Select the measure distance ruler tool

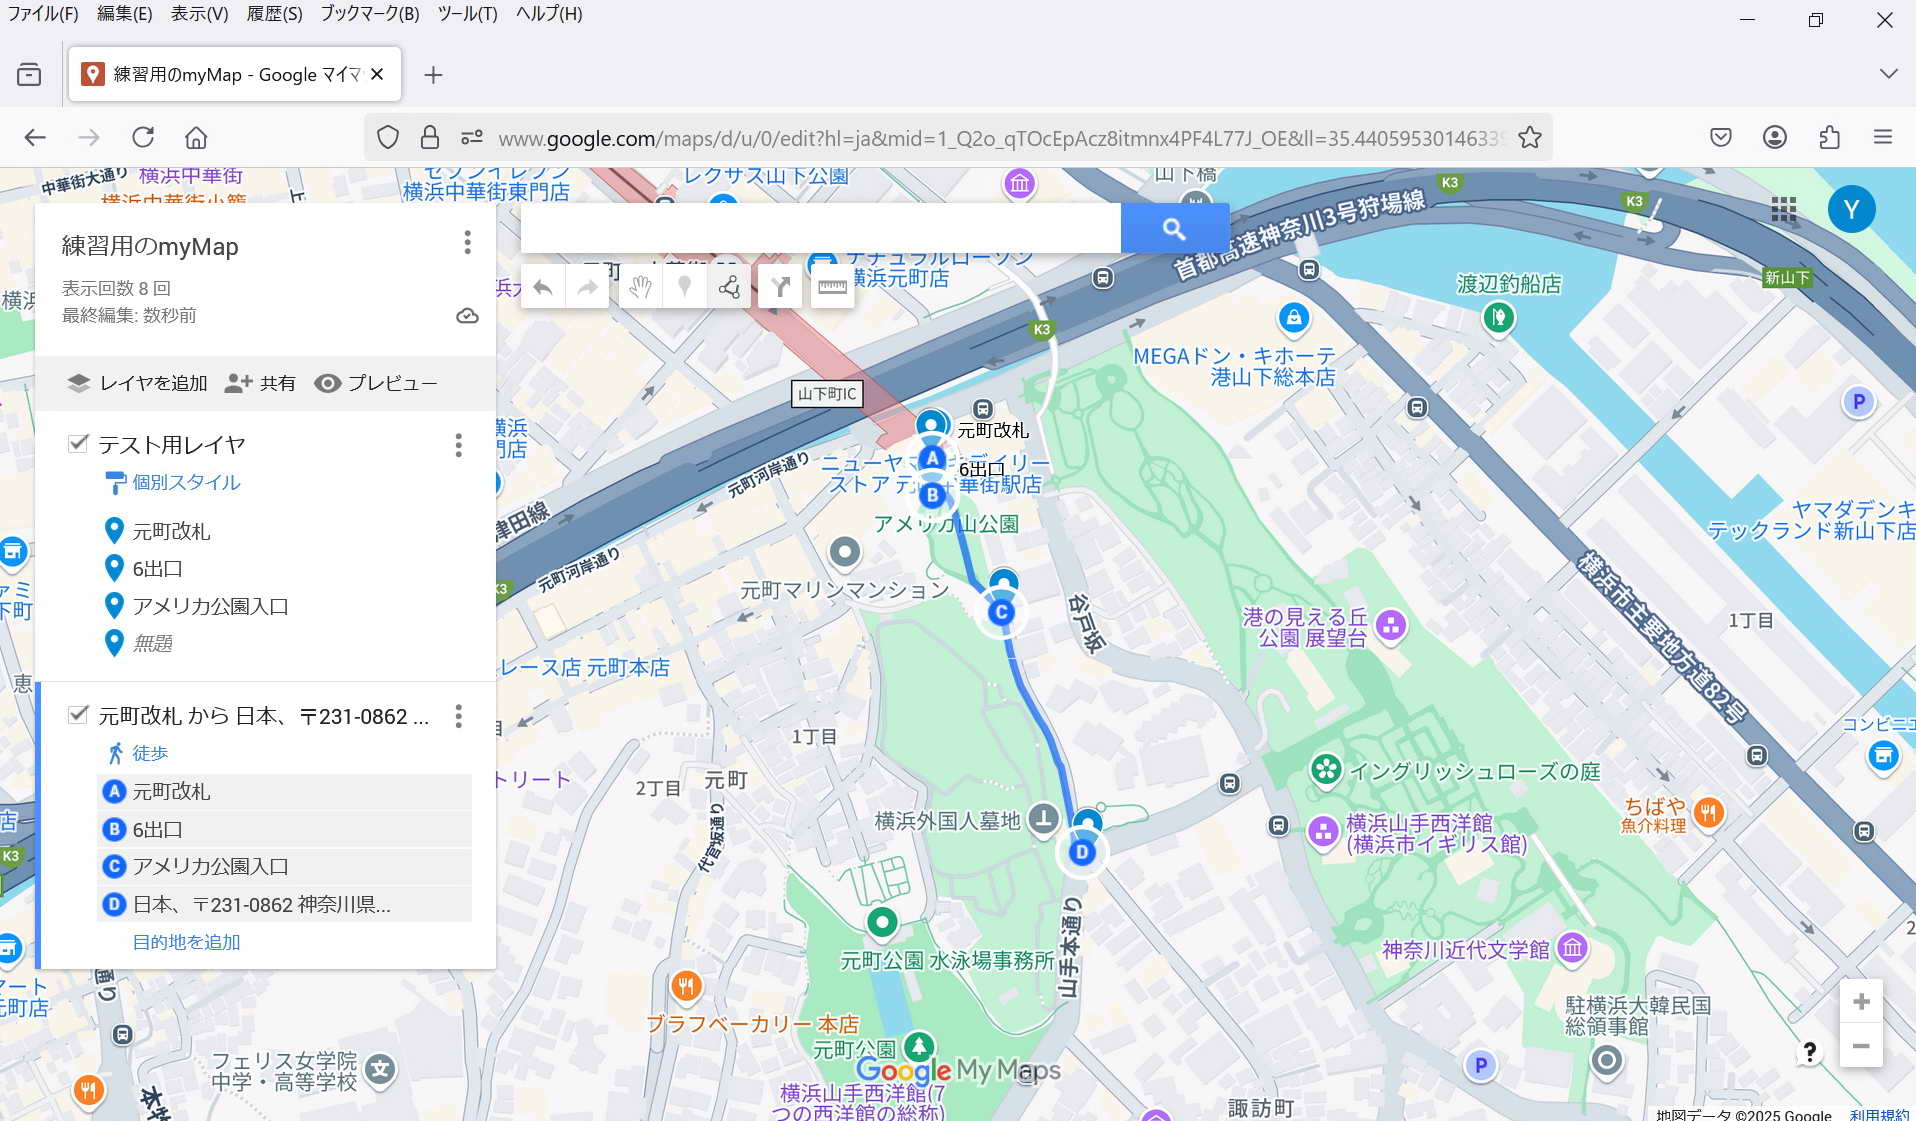click(832, 288)
